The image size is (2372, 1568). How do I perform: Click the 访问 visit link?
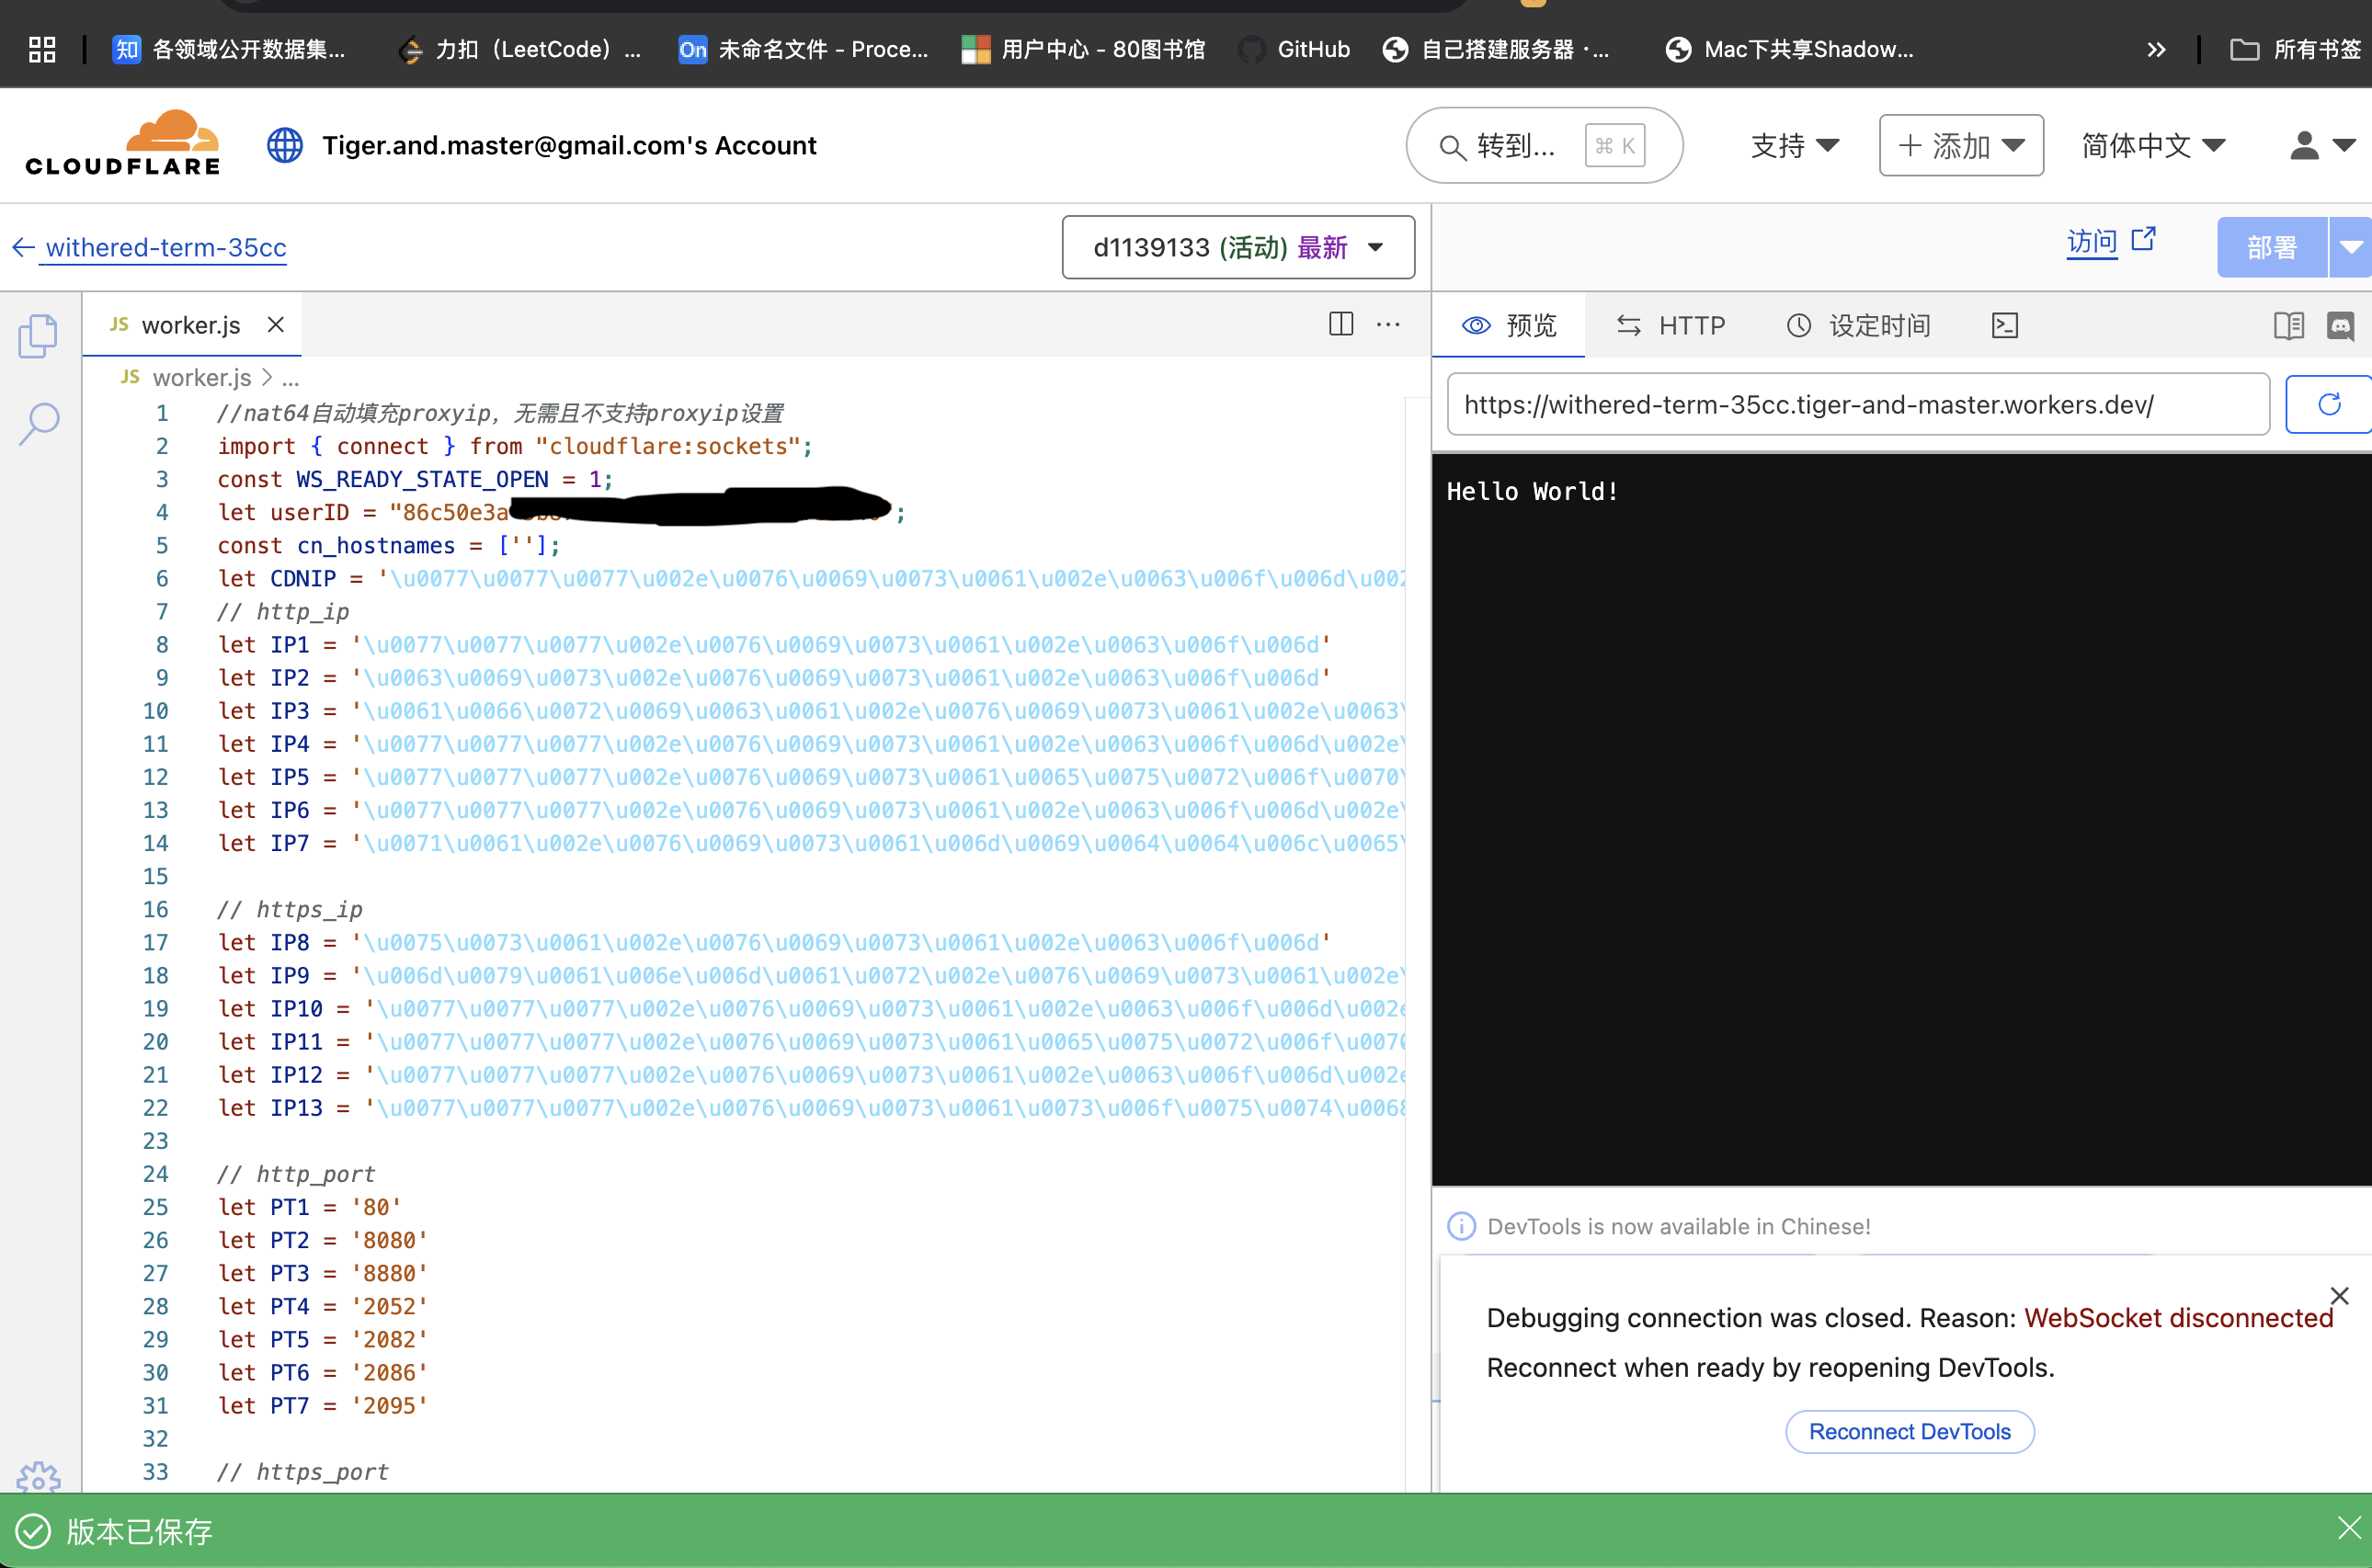(2111, 241)
